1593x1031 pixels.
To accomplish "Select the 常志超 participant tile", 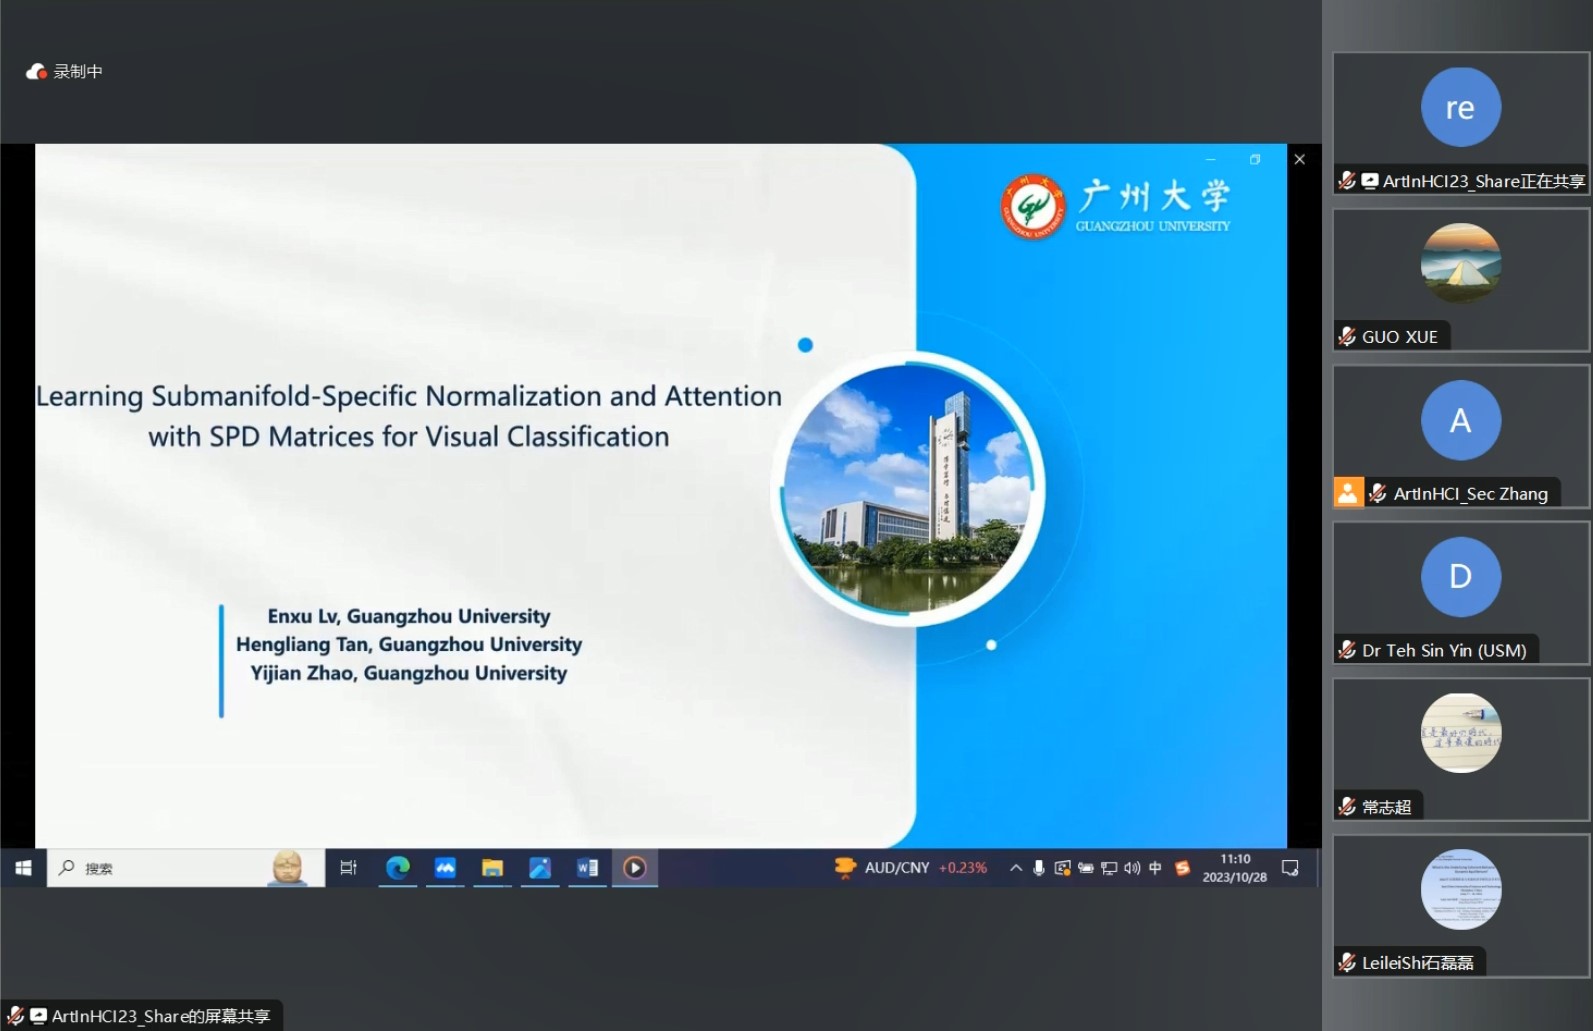I will pos(1461,749).
